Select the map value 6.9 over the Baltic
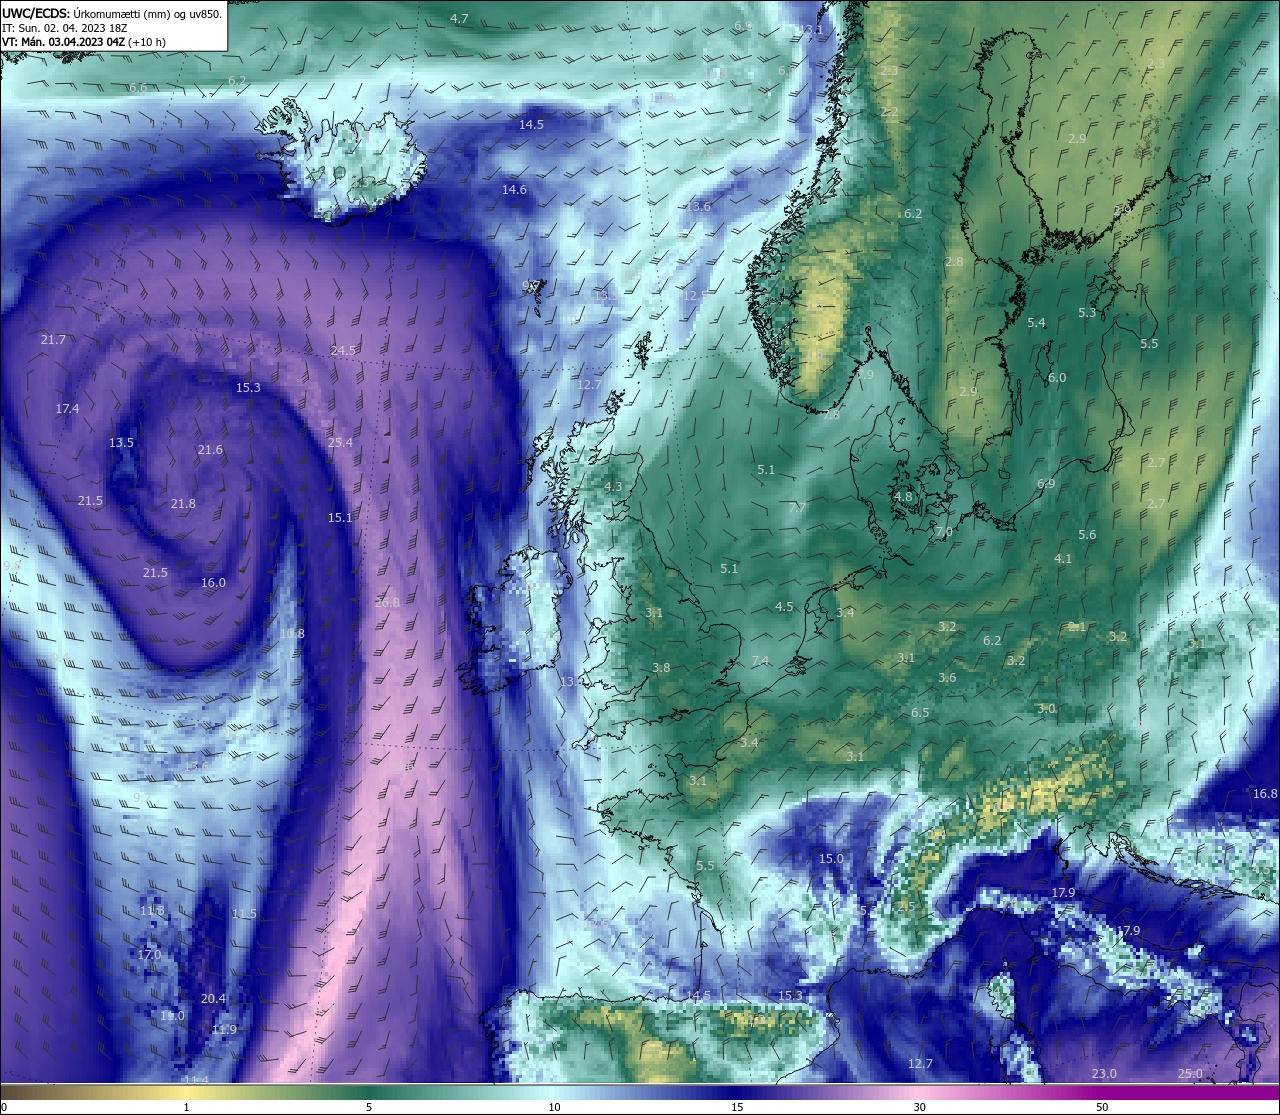Viewport: 1280px width, 1115px height. pyautogui.click(x=1046, y=484)
